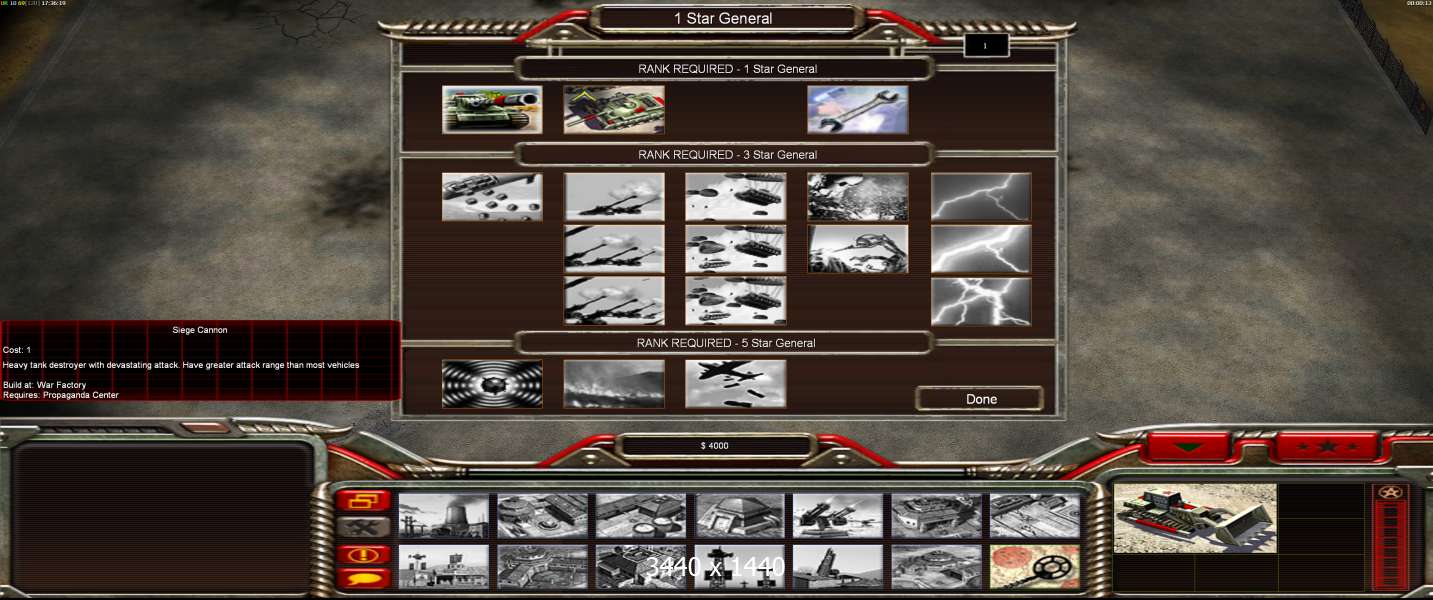
Task: Select the two-tank paradrop power
Action: [736, 249]
